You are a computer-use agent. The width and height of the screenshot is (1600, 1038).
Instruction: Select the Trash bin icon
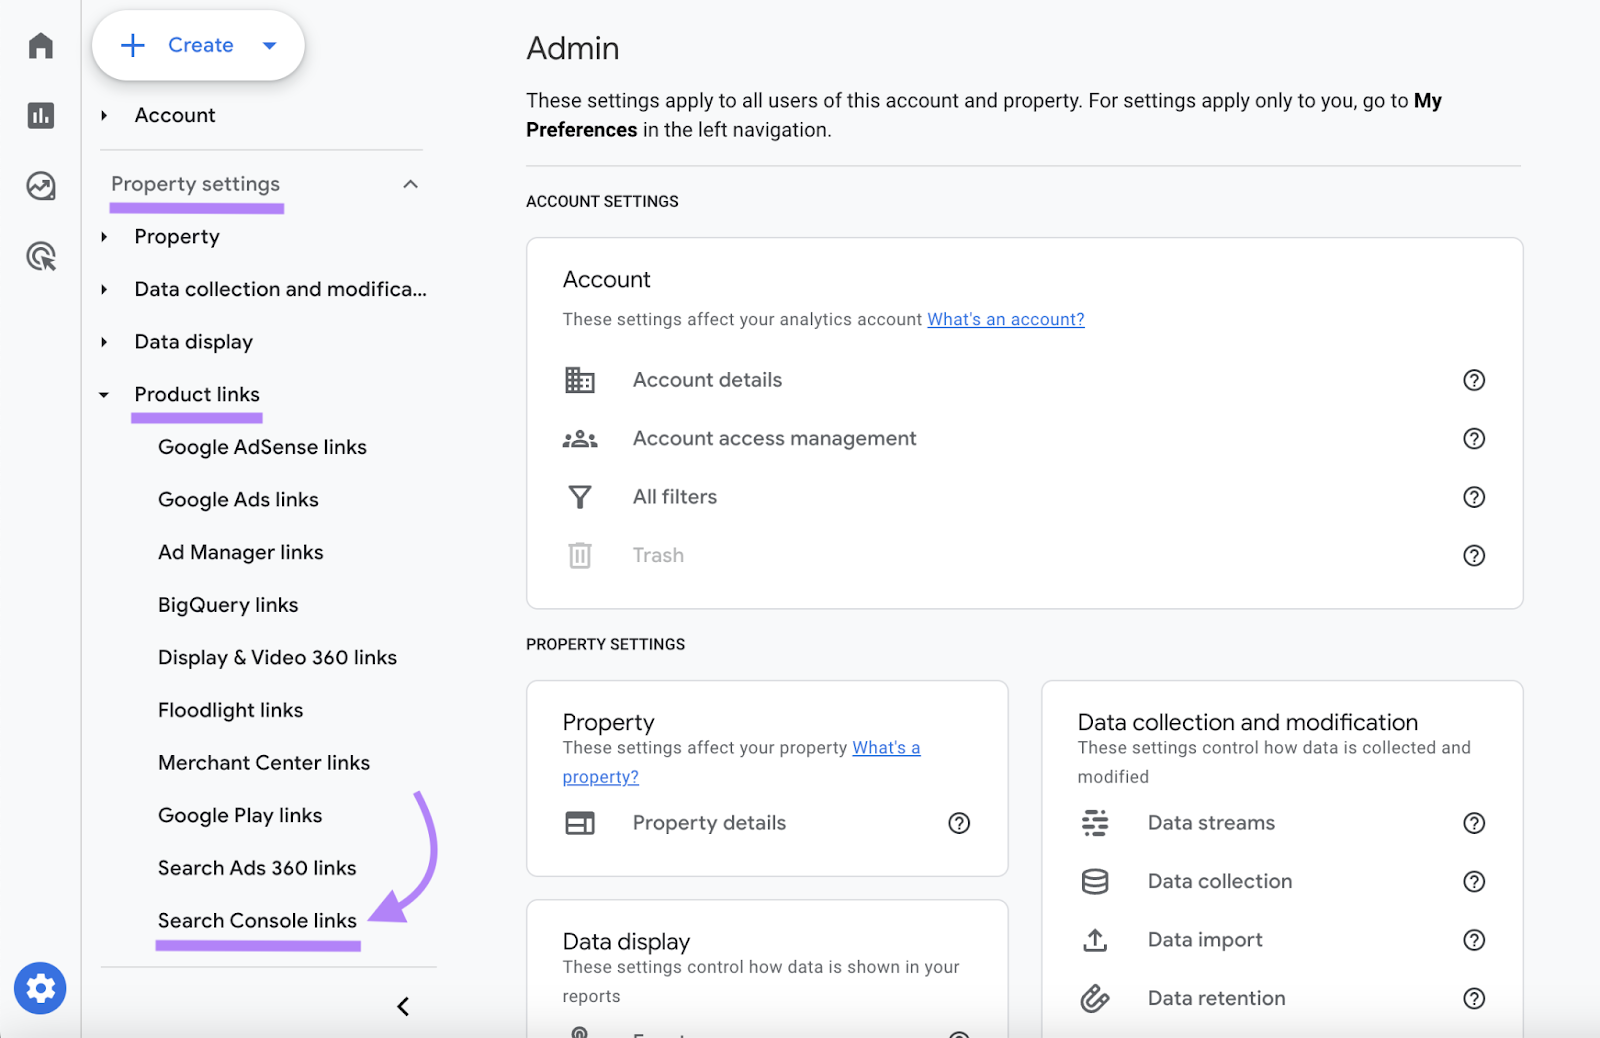(x=580, y=555)
